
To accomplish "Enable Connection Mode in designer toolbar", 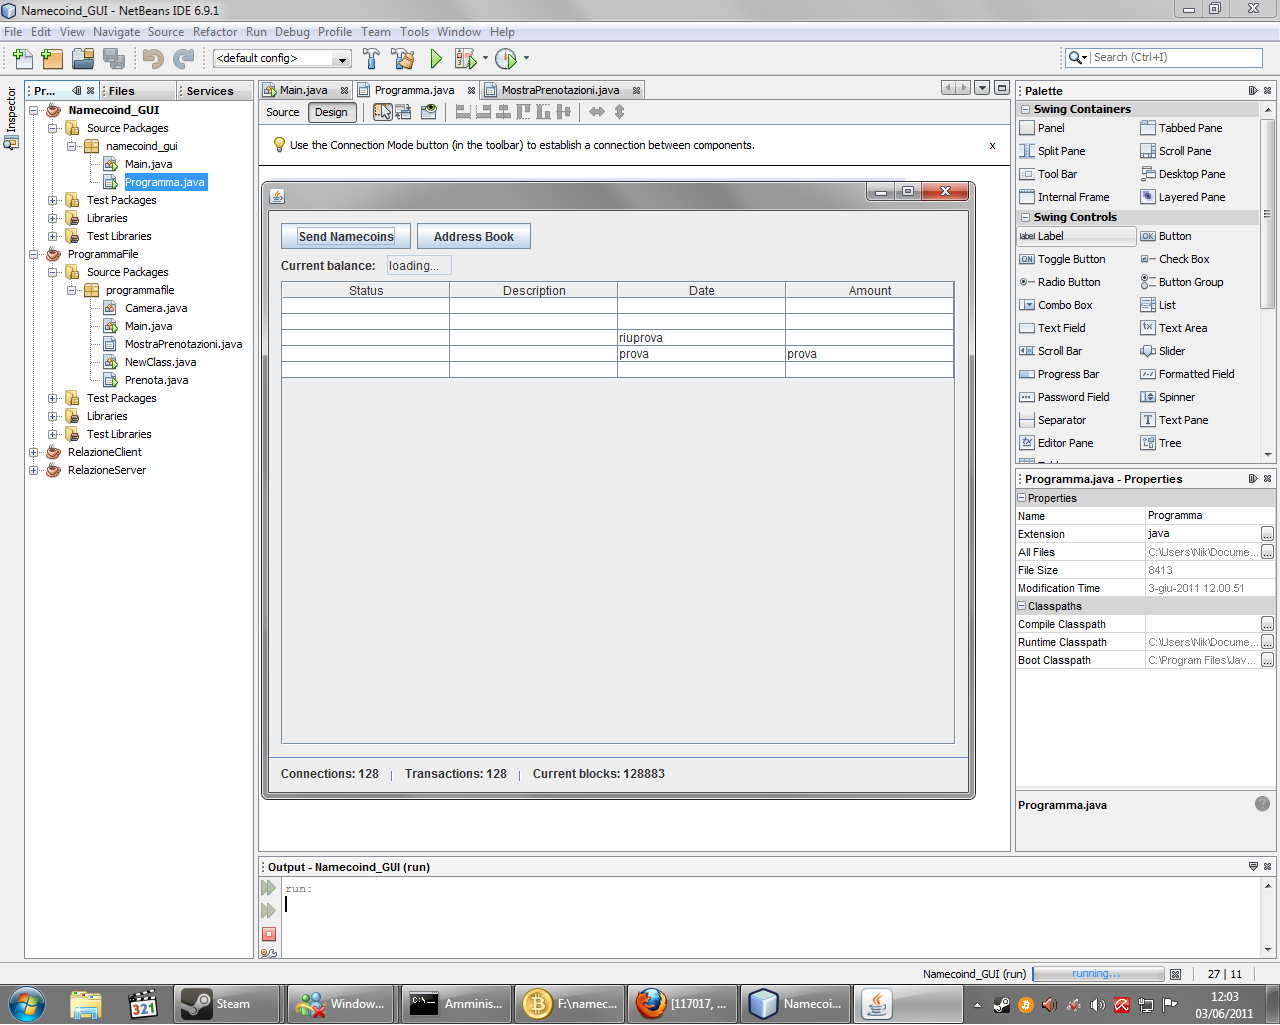I will [x=403, y=112].
